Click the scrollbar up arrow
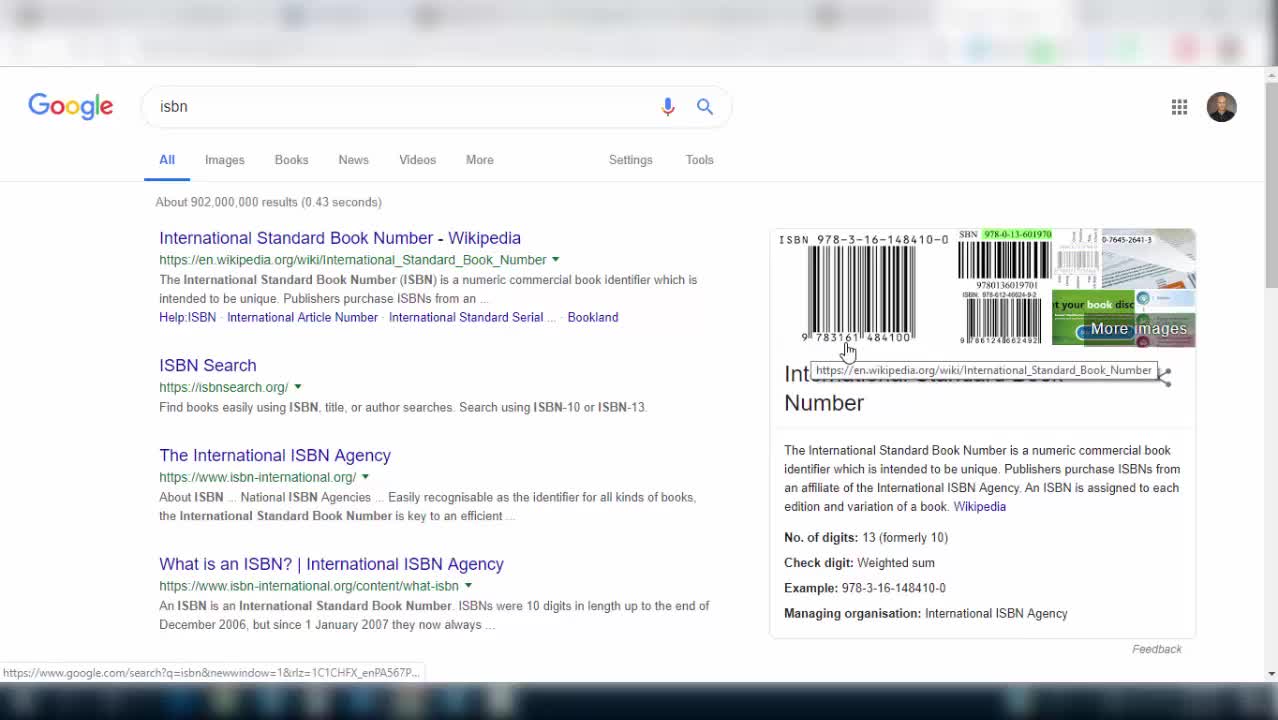The image size is (1278, 720). click(x=1272, y=74)
